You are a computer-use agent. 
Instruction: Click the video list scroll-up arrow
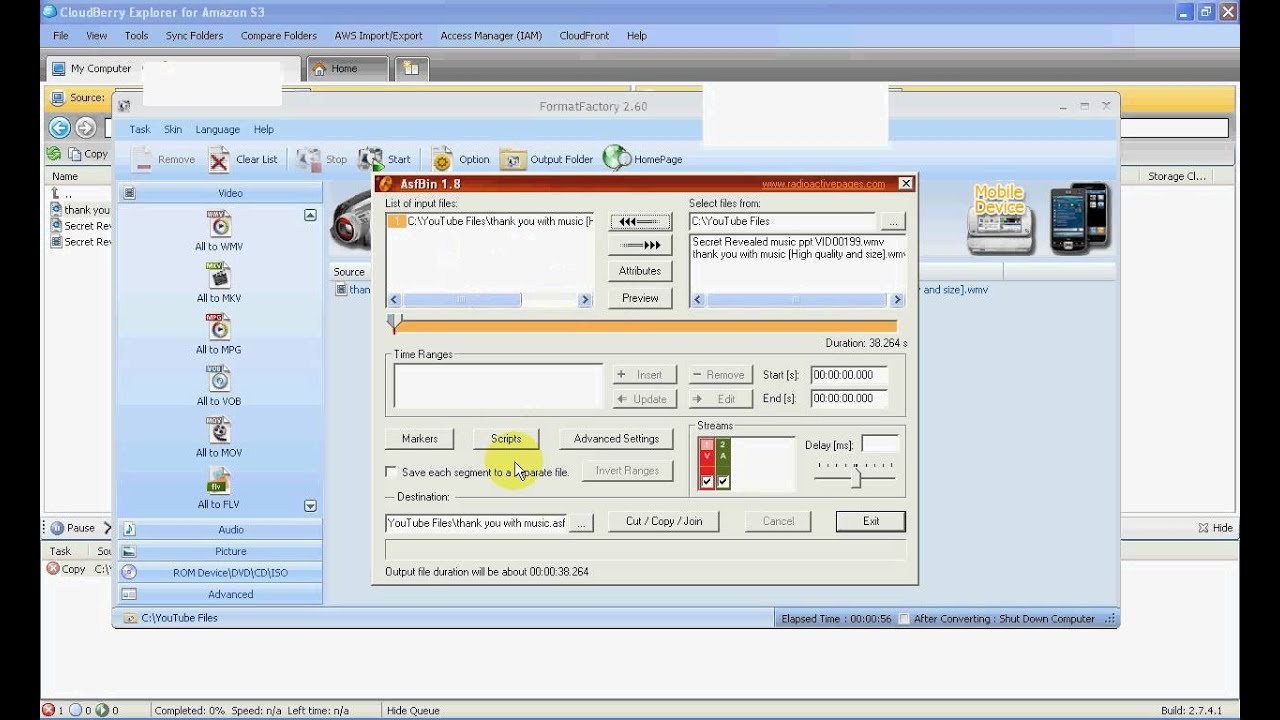pos(310,215)
